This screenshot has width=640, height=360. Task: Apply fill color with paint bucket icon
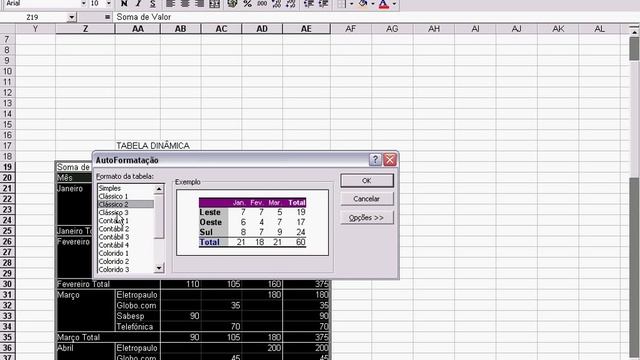(x=362, y=4)
